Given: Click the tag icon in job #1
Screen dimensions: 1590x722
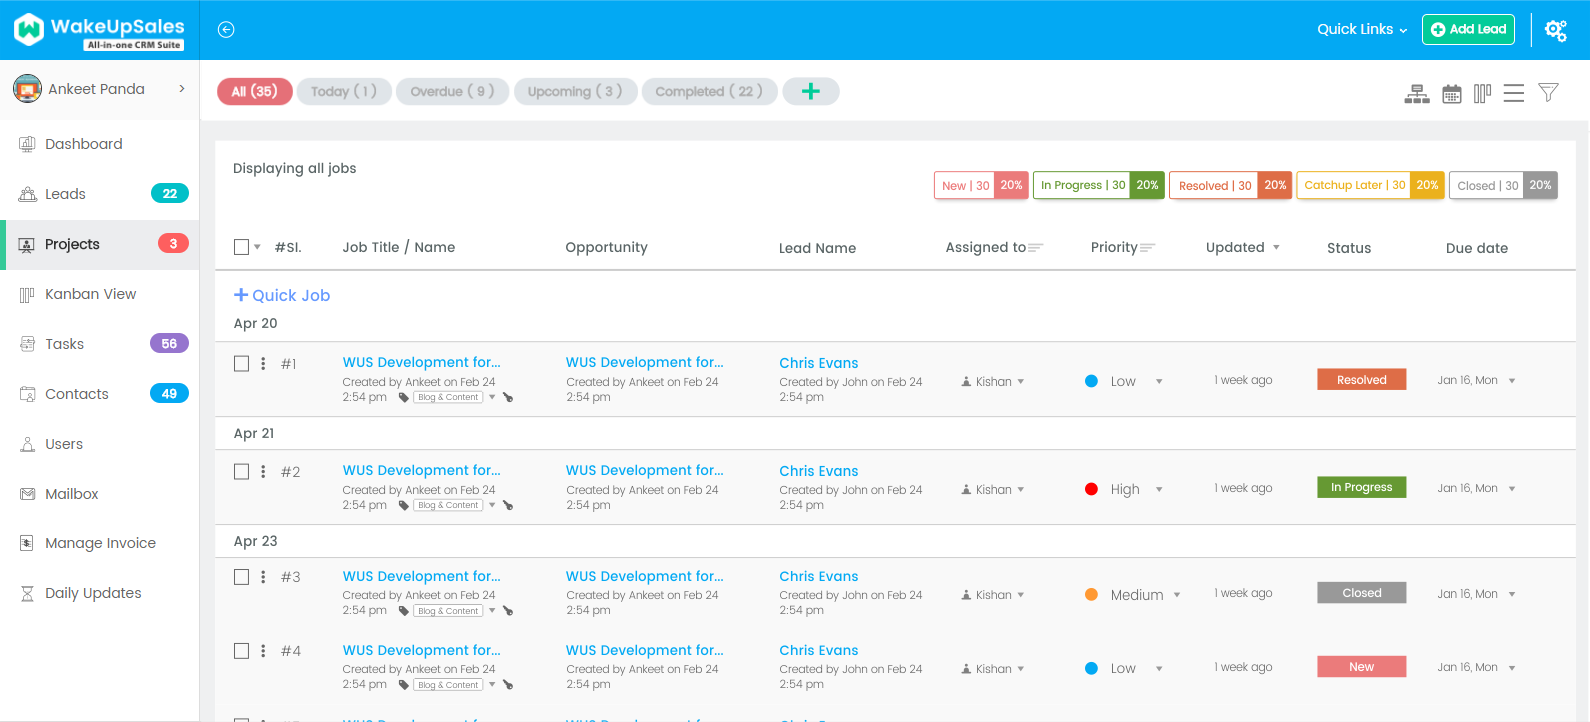Looking at the screenshot, I should click(x=404, y=398).
